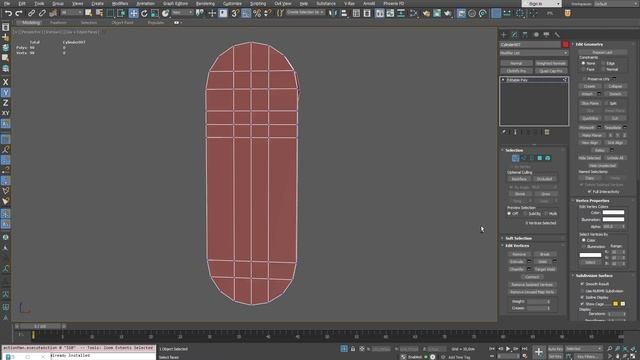
Task: Switch to the Modeling ribbon tab
Action: pyautogui.click(x=31, y=23)
